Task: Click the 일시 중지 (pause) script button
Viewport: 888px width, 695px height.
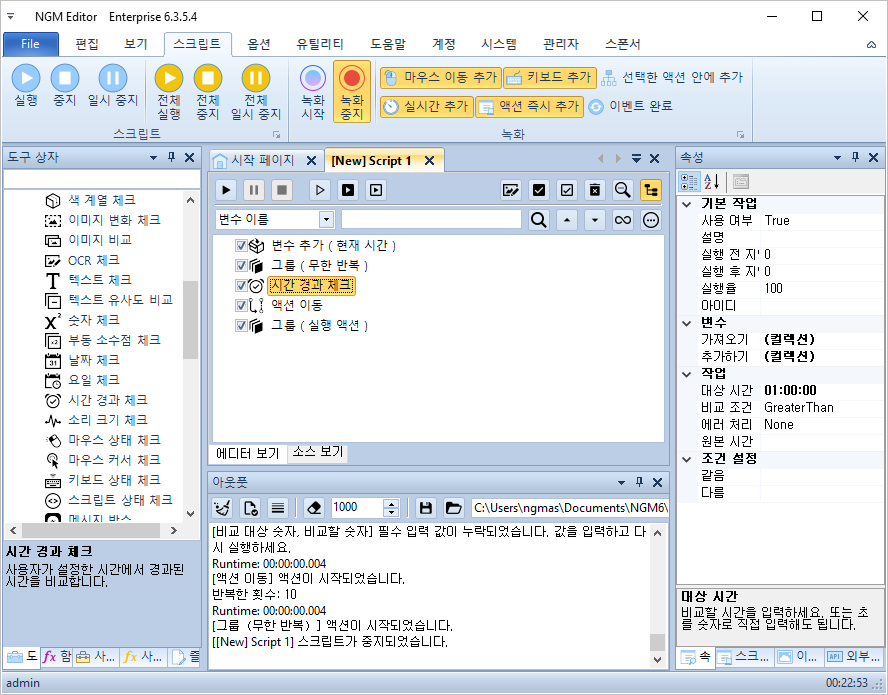Action: [113, 85]
